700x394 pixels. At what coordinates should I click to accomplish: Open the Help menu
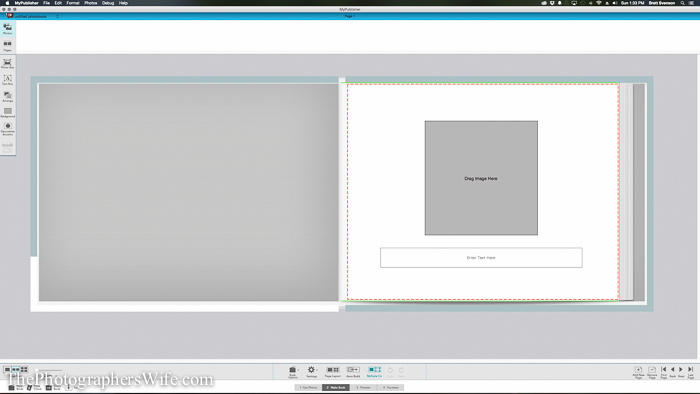coord(123,3)
